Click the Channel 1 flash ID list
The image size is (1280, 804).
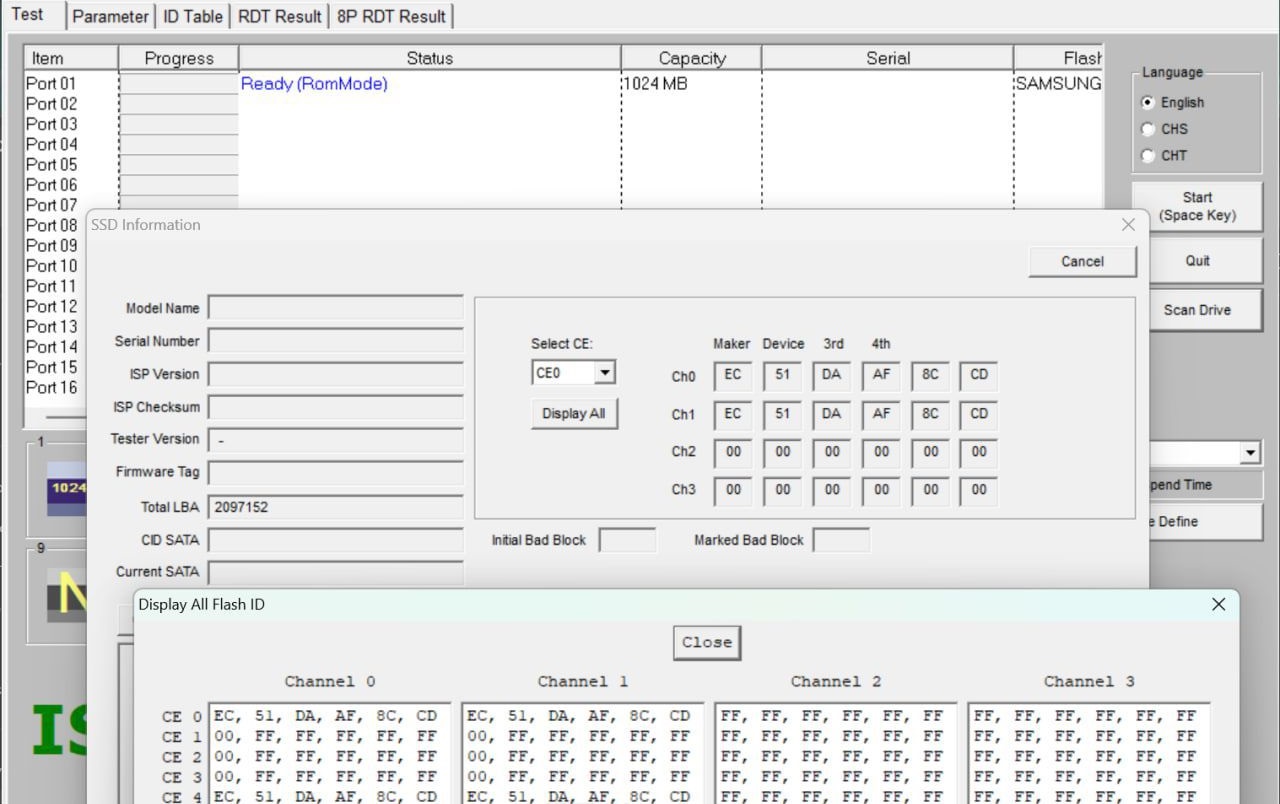(x=582, y=753)
